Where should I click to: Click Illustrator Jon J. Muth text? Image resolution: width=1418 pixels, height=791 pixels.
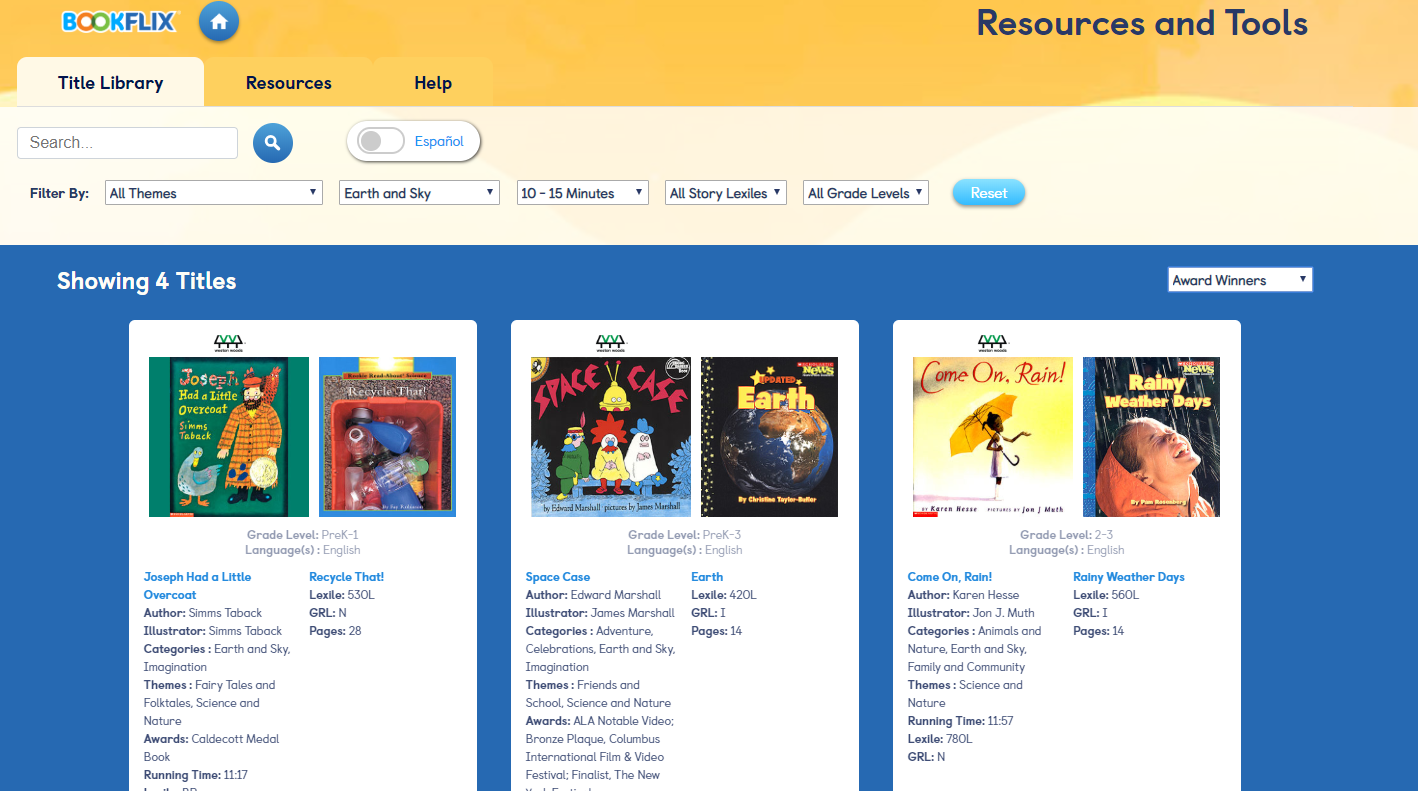coord(971,613)
